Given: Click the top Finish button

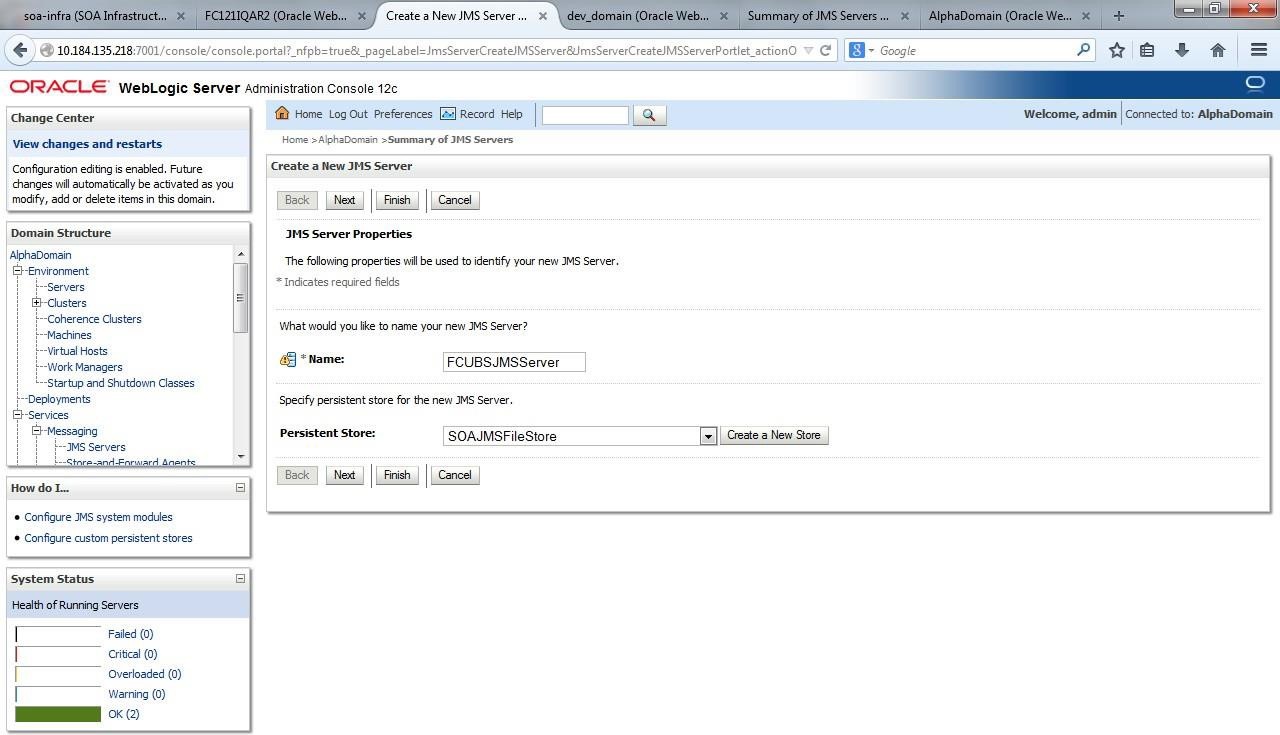Looking at the screenshot, I should pos(397,200).
